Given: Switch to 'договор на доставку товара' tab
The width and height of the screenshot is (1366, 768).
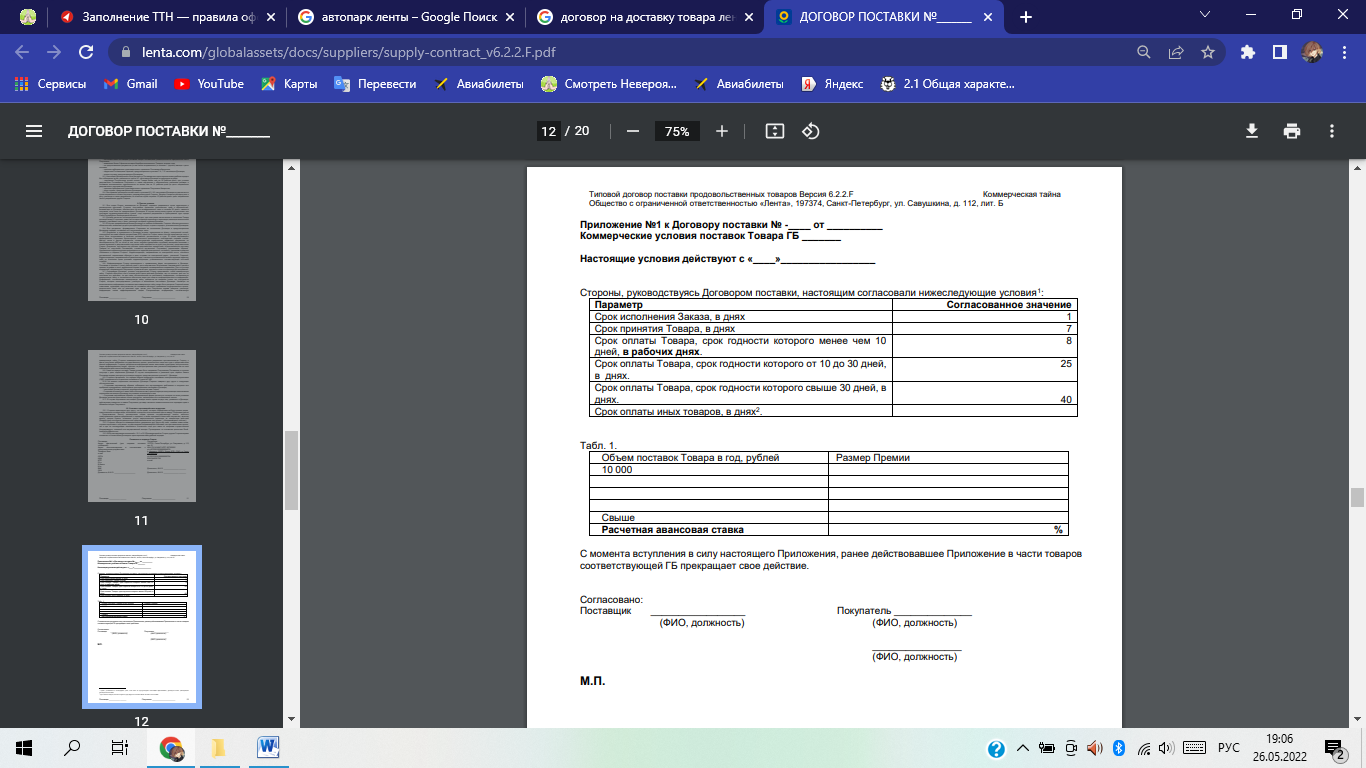Looking at the screenshot, I should (643, 17).
